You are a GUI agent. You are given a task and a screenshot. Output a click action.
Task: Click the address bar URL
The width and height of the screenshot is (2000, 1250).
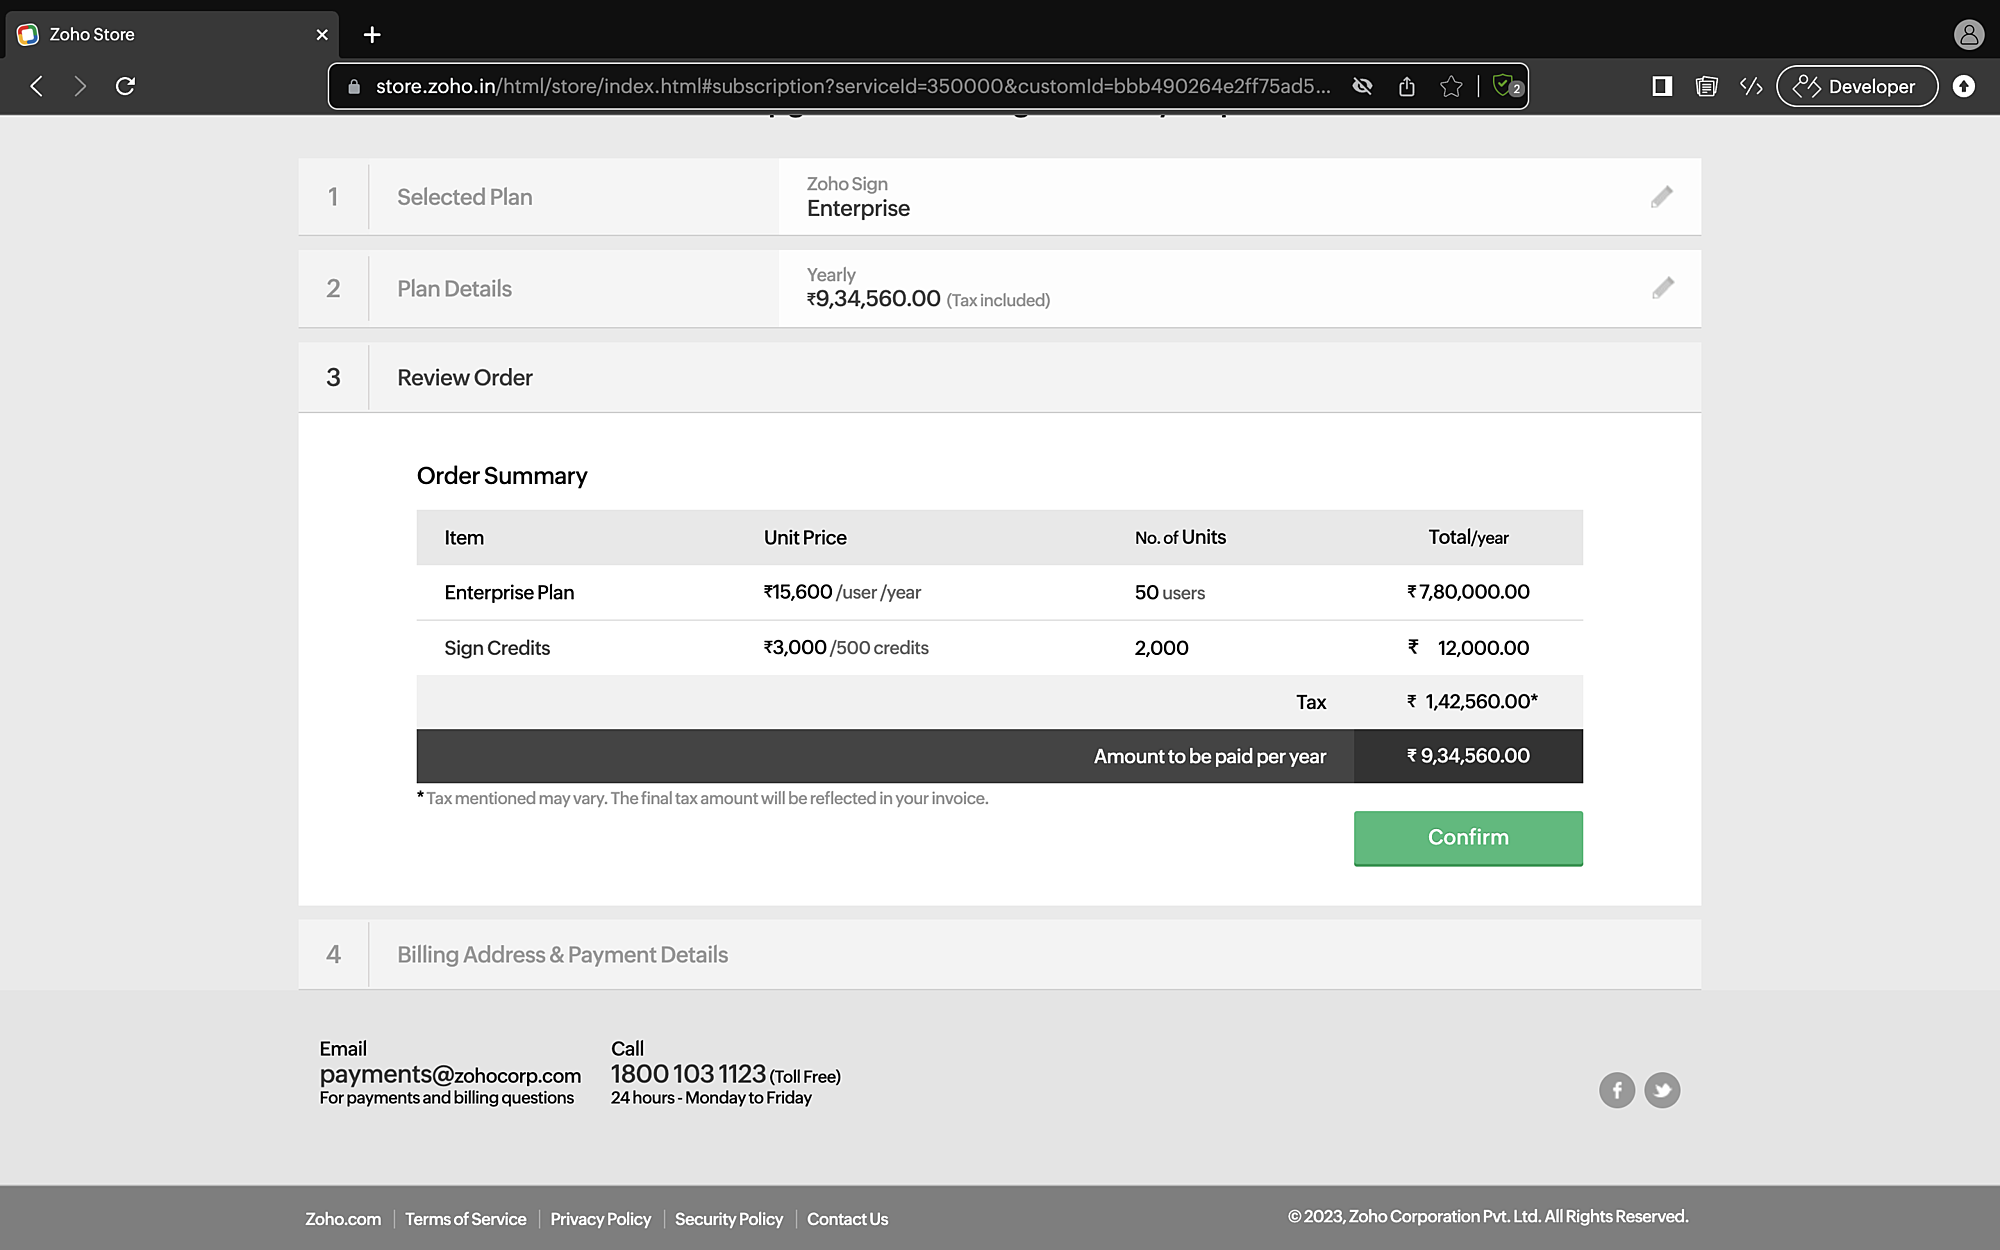click(x=853, y=87)
